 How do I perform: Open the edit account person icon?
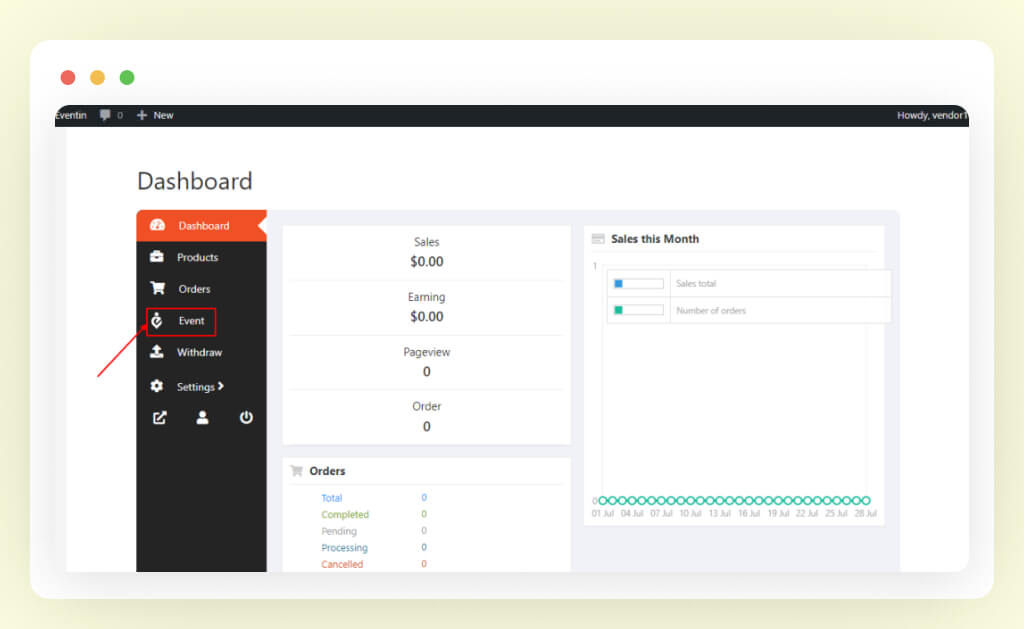(x=202, y=417)
